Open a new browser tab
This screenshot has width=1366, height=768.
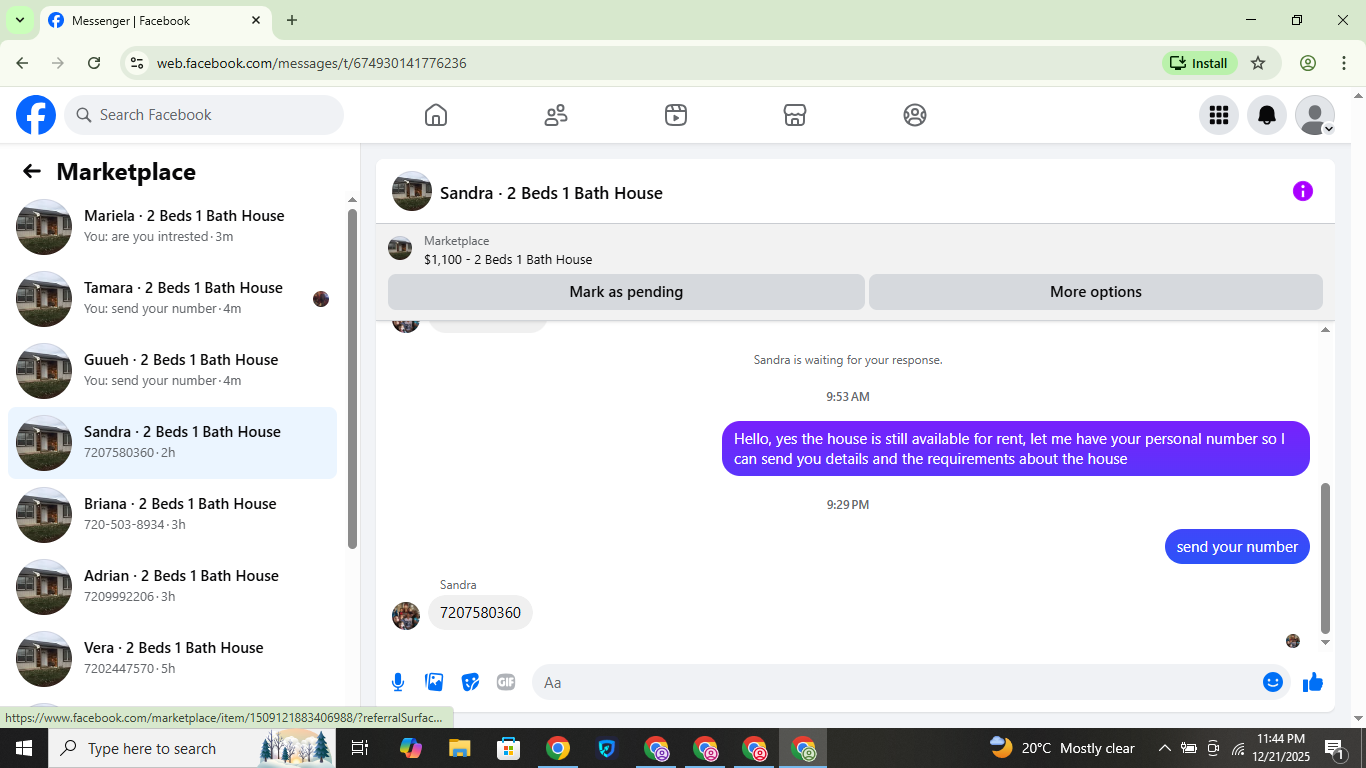[x=292, y=20]
